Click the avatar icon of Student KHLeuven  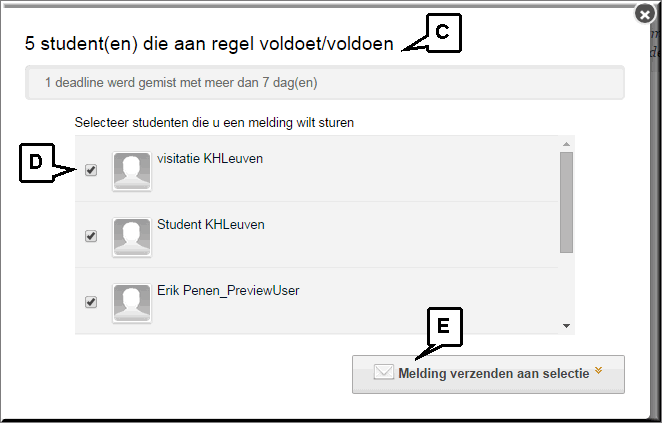(x=132, y=237)
